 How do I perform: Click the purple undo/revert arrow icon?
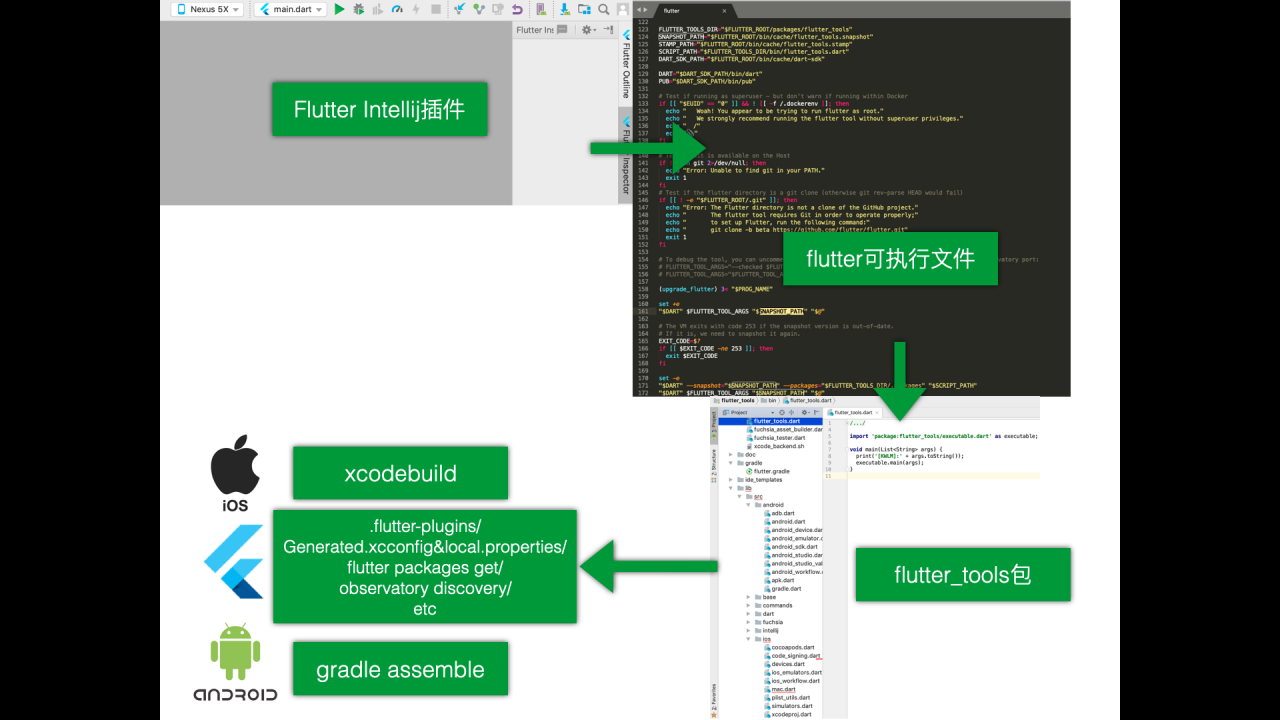[517, 9]
